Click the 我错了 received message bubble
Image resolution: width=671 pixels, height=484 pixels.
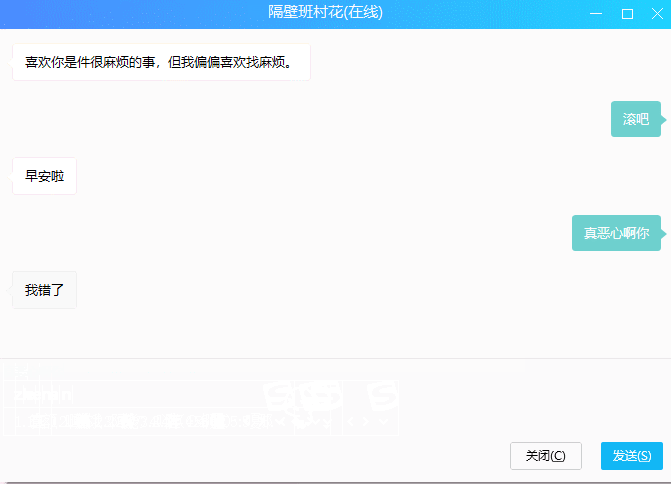click(x=45, y=290)
